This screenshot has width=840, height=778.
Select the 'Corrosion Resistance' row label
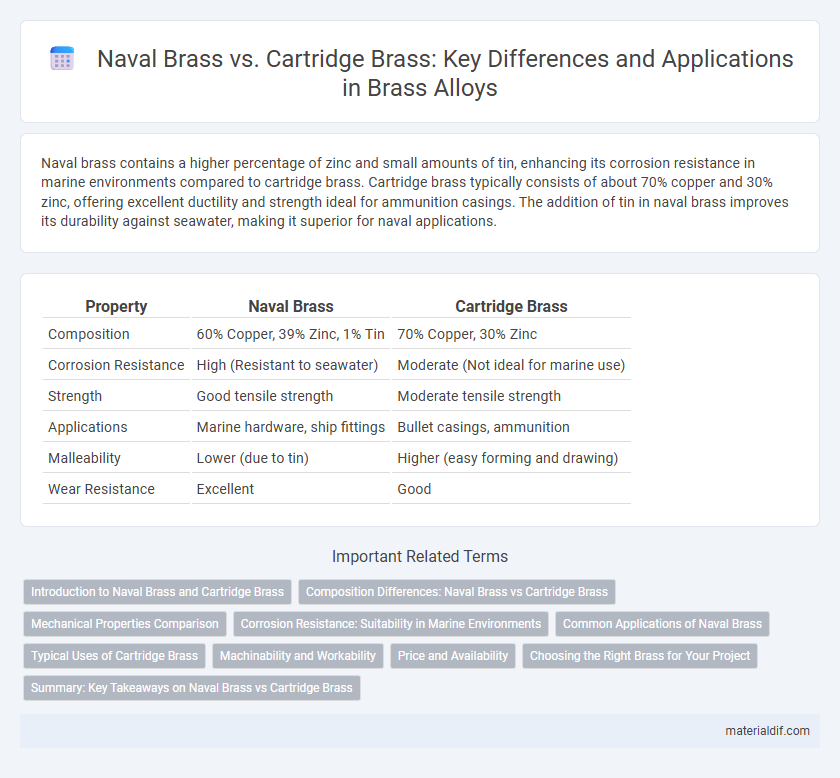point(116,365)
